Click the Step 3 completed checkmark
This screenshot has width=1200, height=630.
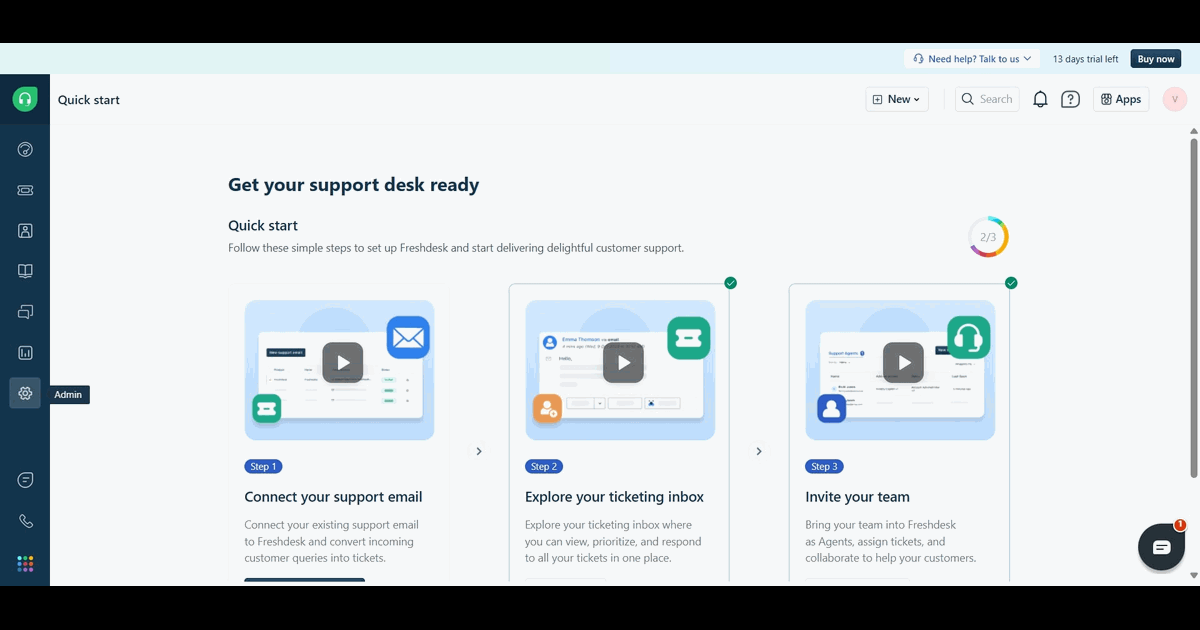[x=1010, y=283]
